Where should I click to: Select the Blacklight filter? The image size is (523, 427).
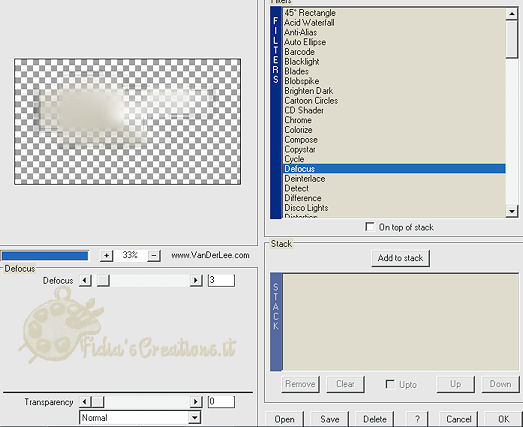pyautogui.click(x=394, y=61)
